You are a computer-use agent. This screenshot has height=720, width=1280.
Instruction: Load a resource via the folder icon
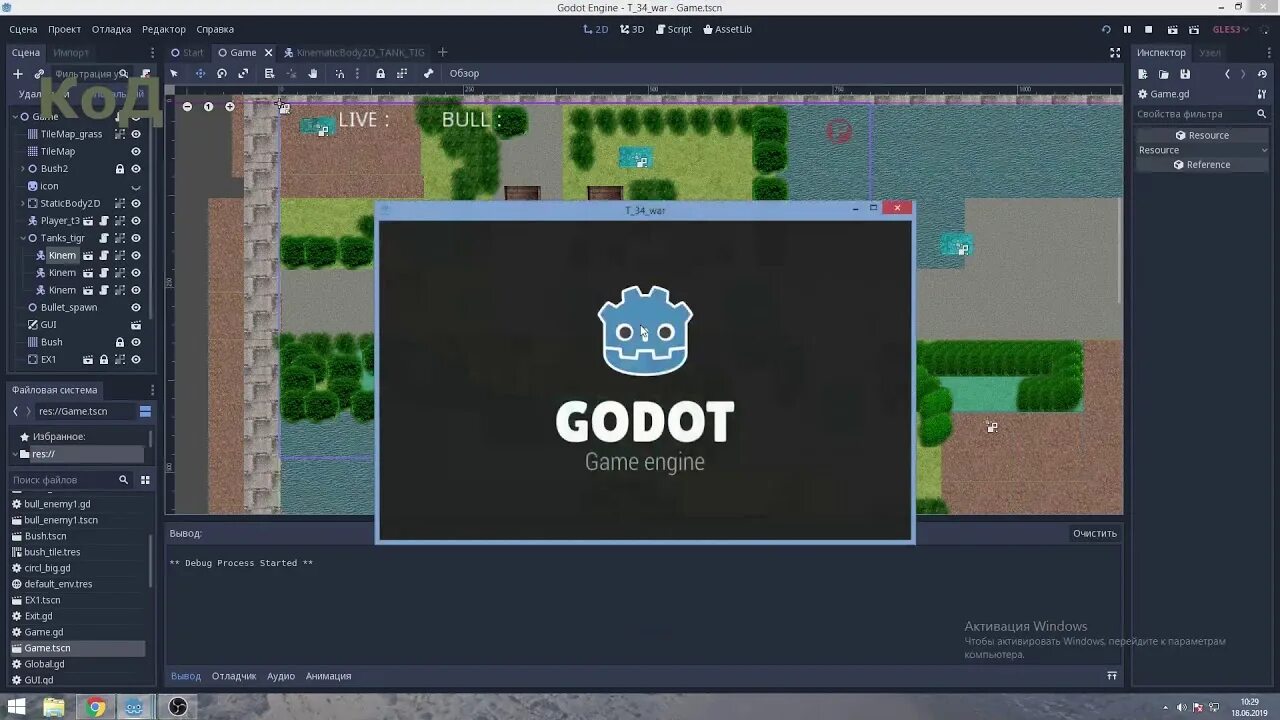tap(1163, 73)
